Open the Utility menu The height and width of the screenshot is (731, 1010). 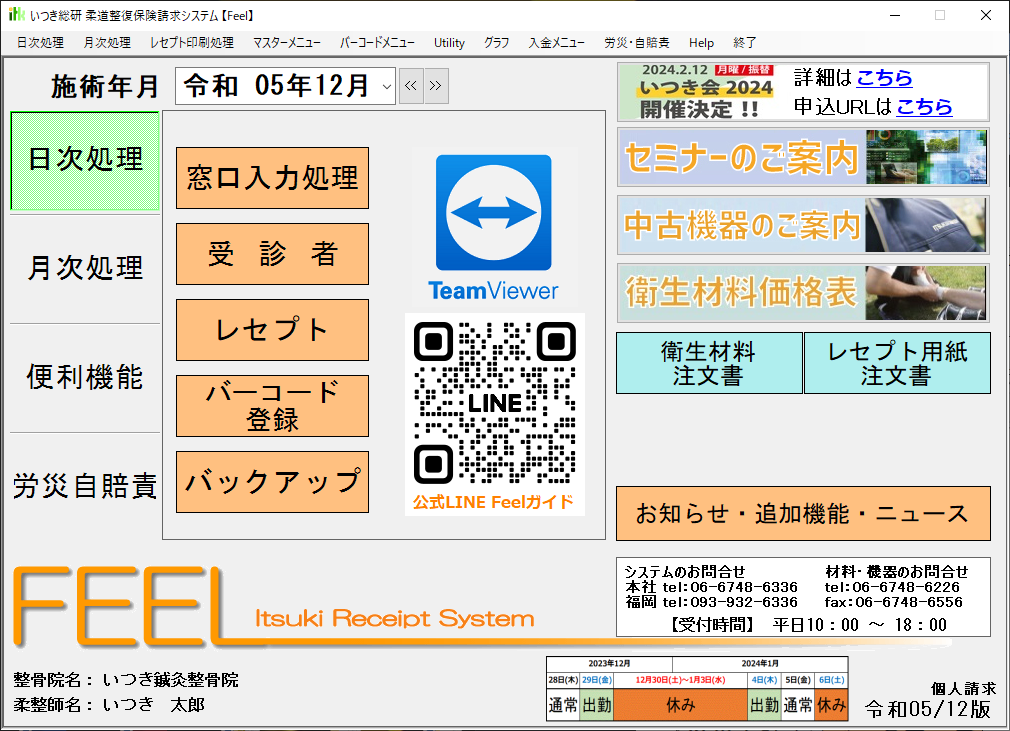(x=449, y=43)
